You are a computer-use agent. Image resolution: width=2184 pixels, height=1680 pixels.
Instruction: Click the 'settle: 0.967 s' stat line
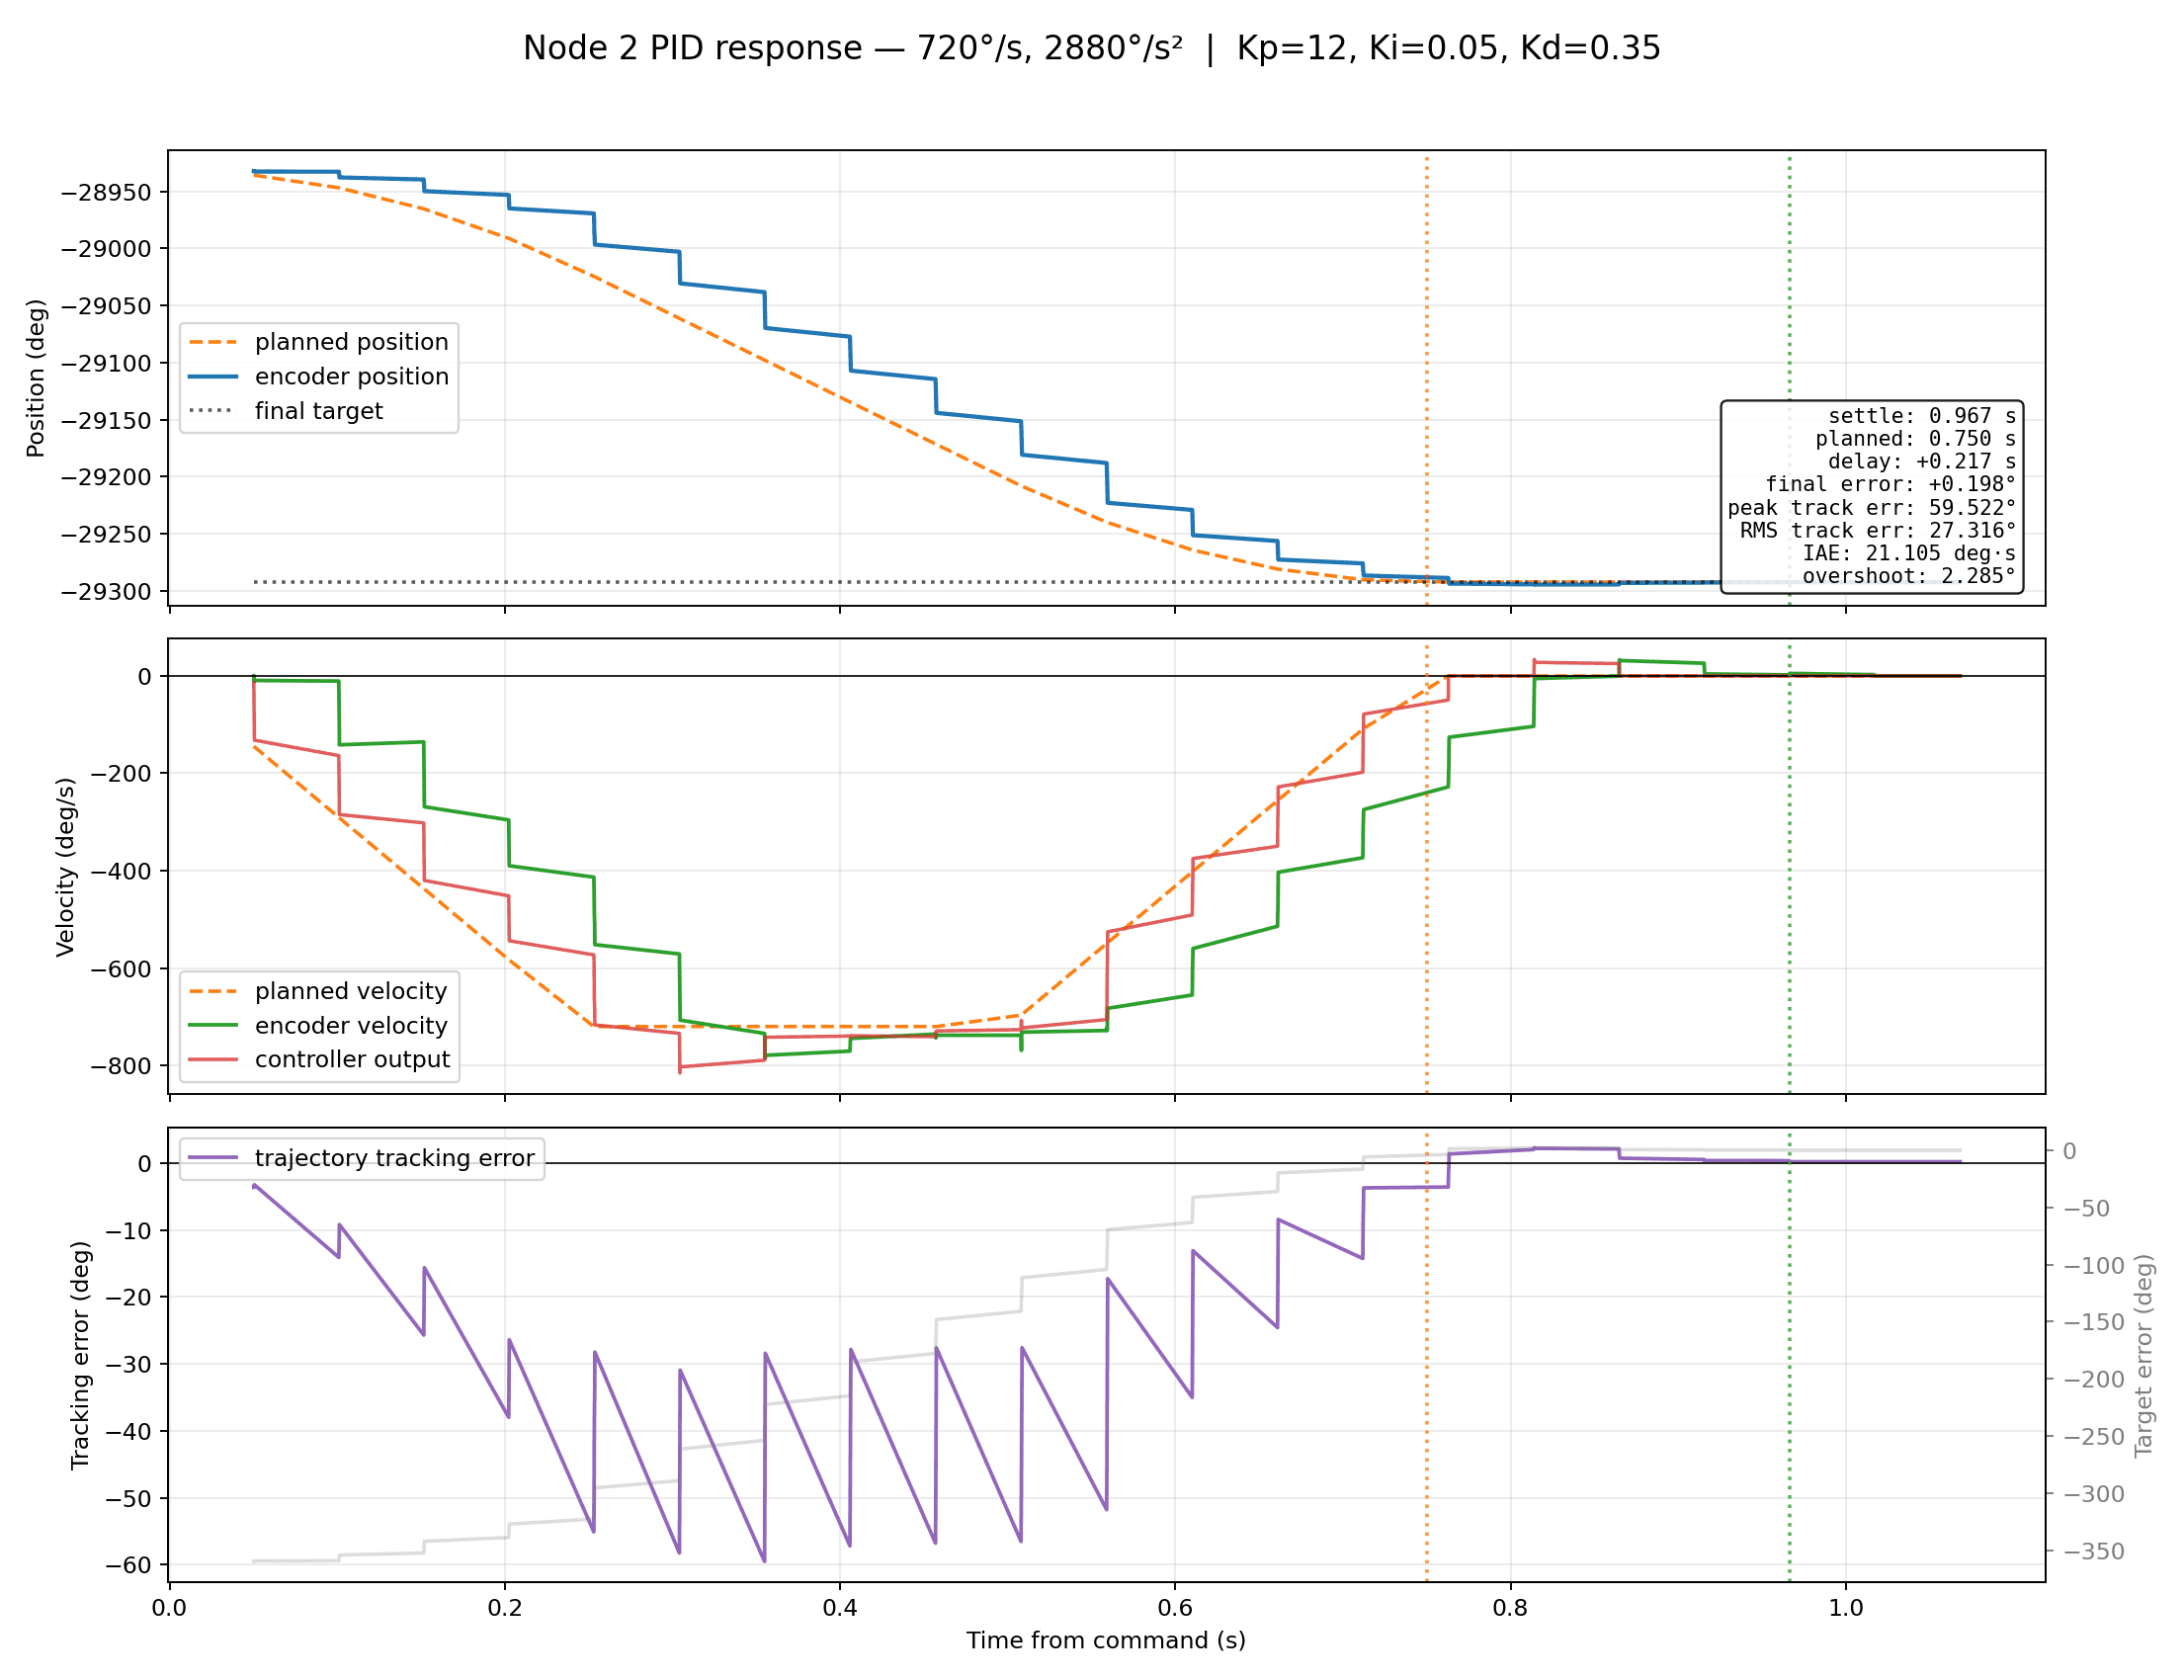pyautogui.click(x=1922, y=416)
